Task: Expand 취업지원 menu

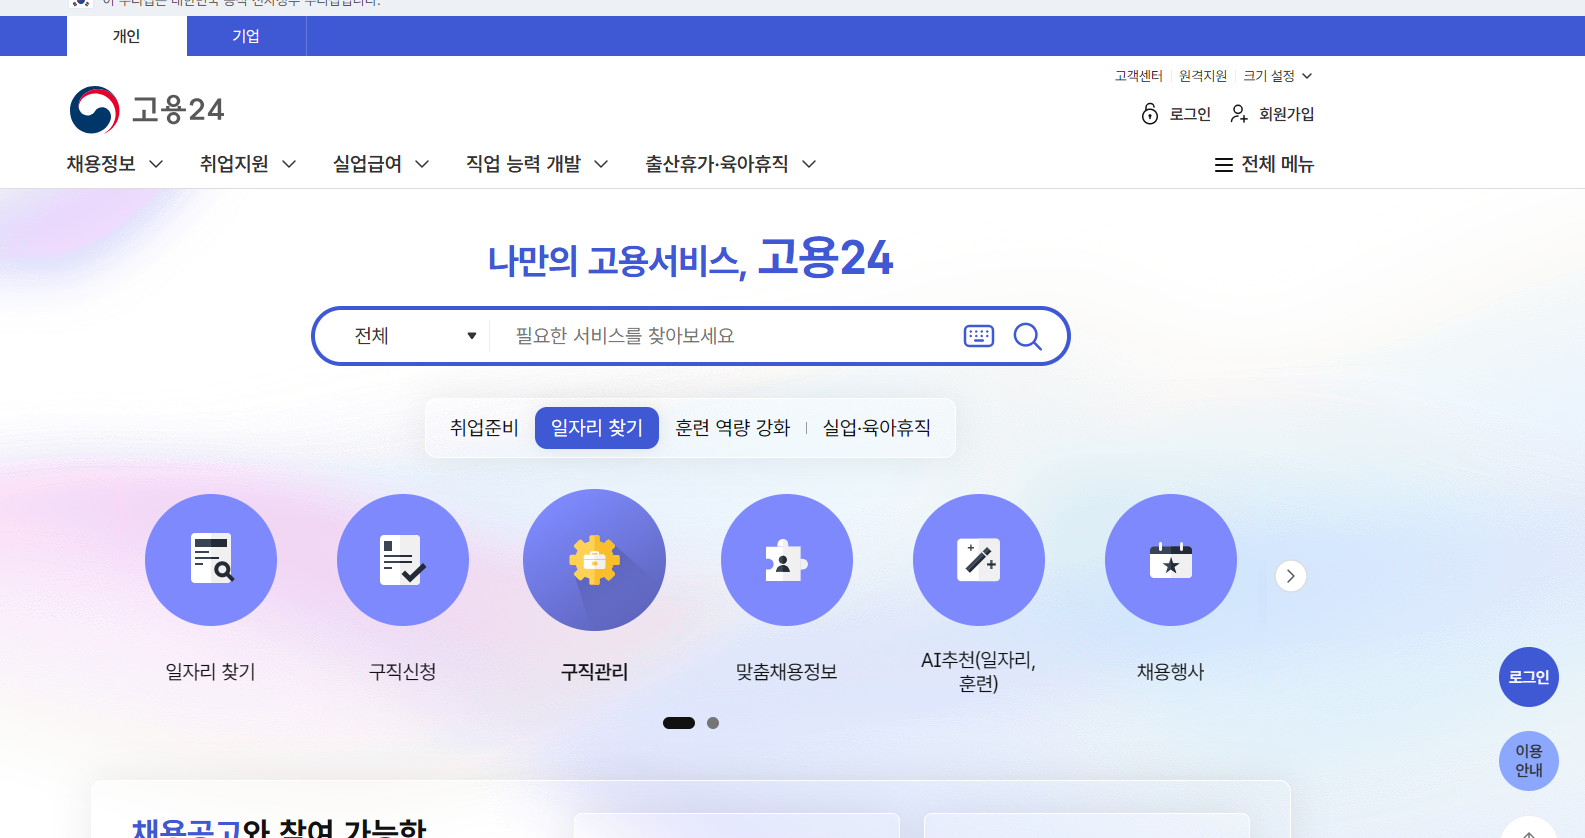Action: [x=248, y=164]
